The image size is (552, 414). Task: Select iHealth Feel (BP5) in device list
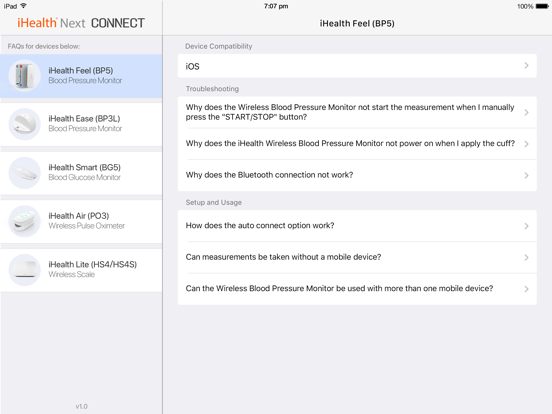(x=81, y=76)
